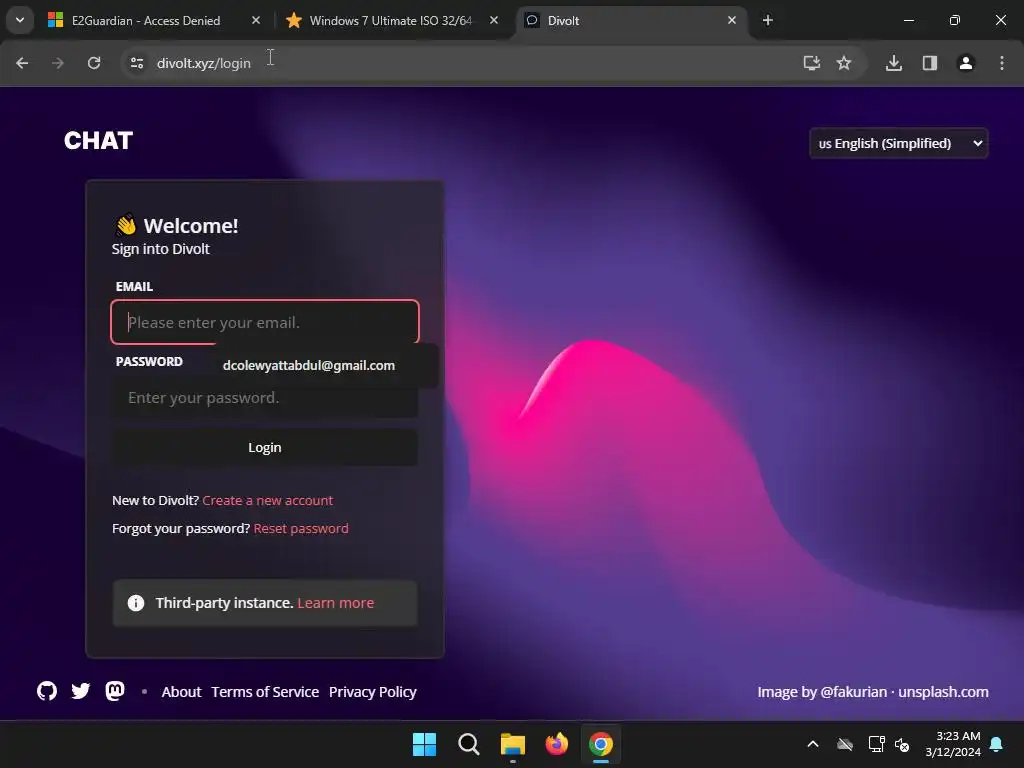Click the Reset password link
This screenshot has height=768, width=1024.
pos(301,528)
